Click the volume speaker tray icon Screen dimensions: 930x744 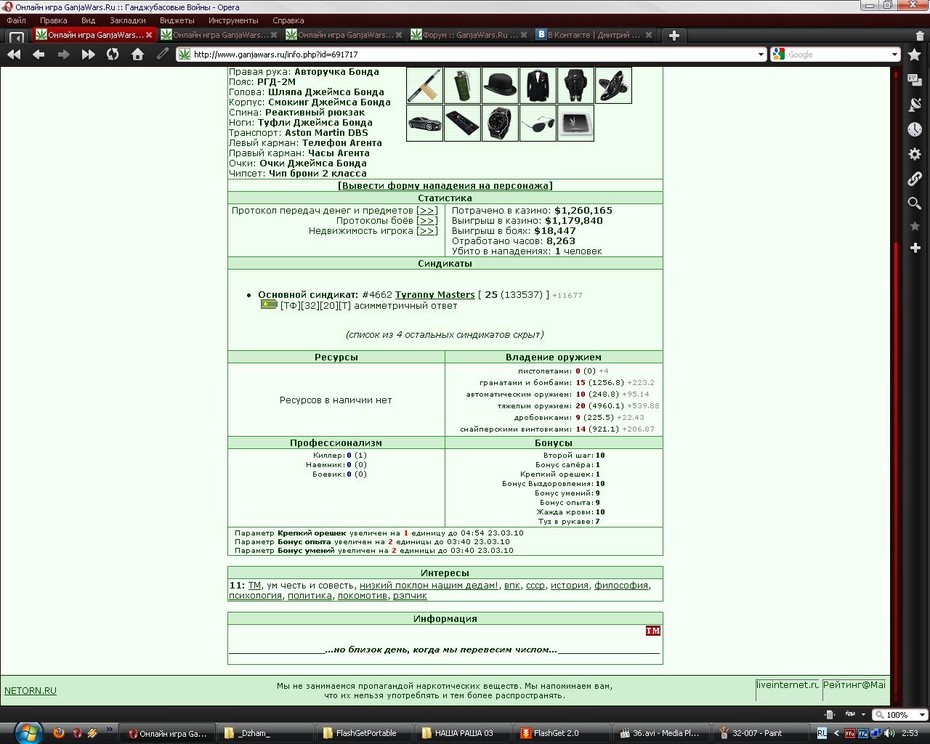pos(888,733)
